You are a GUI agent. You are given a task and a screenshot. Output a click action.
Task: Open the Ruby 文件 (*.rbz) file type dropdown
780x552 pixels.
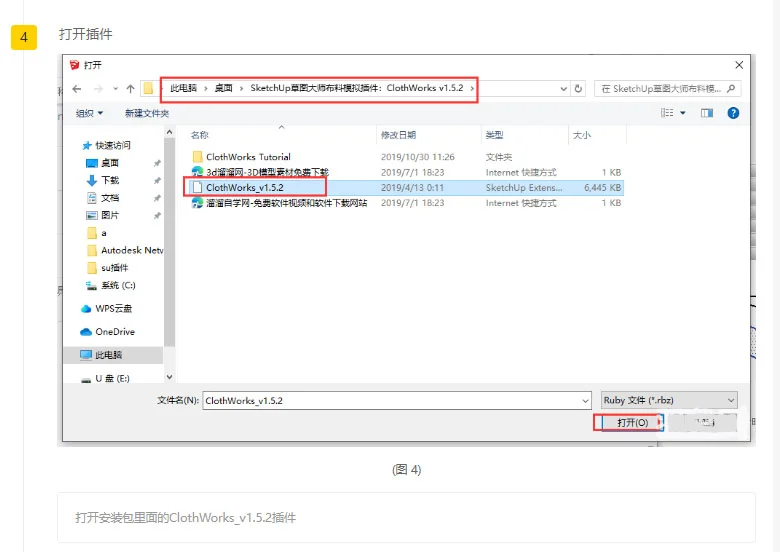[669, 400]
